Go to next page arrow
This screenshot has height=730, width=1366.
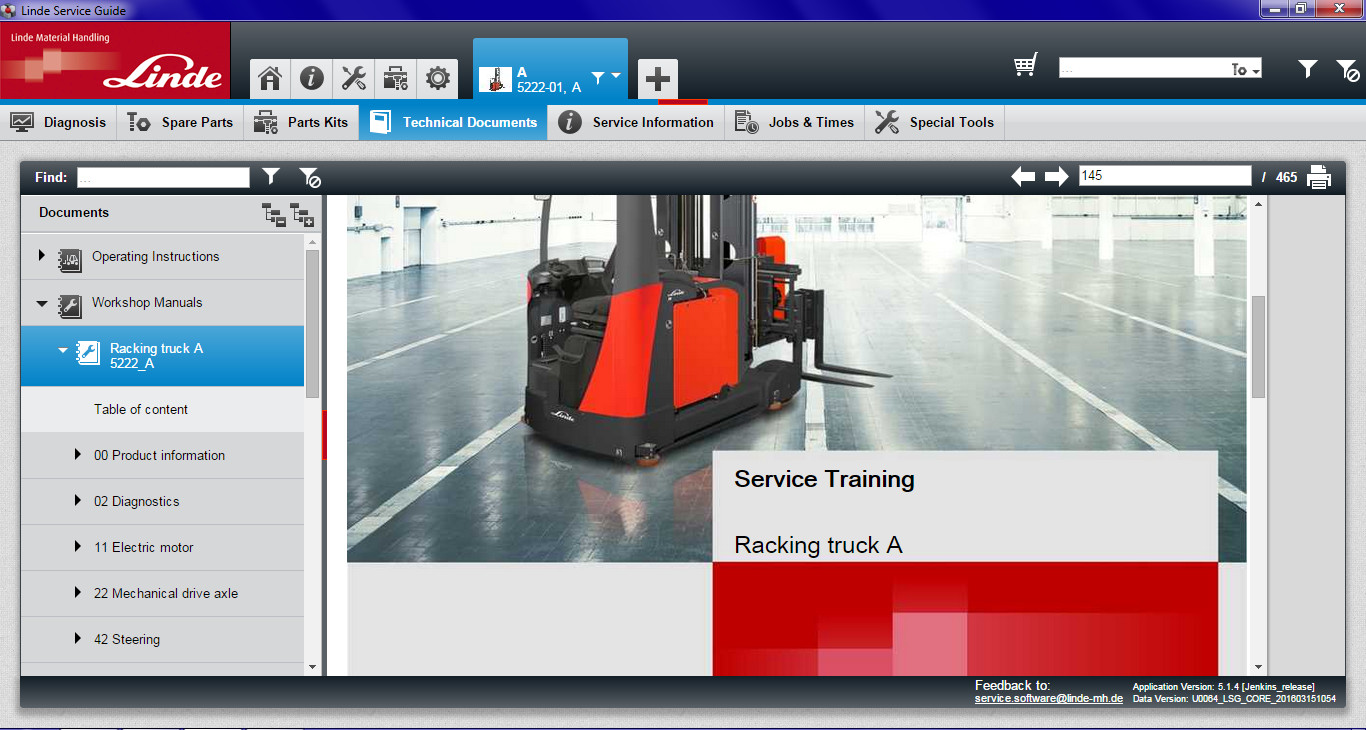pyautogui.click(x=1057, y=177)
